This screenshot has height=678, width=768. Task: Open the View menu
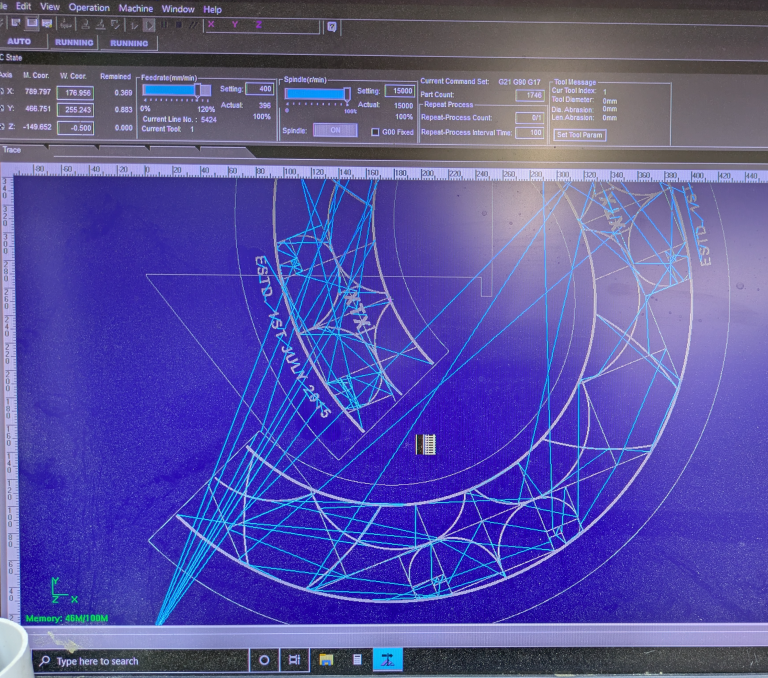[49, 7]
